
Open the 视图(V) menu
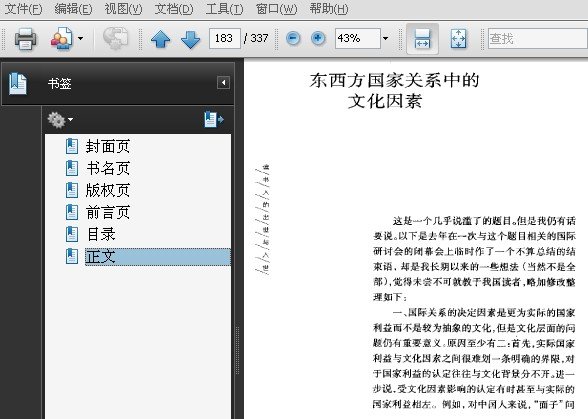(x=123, y=9)
